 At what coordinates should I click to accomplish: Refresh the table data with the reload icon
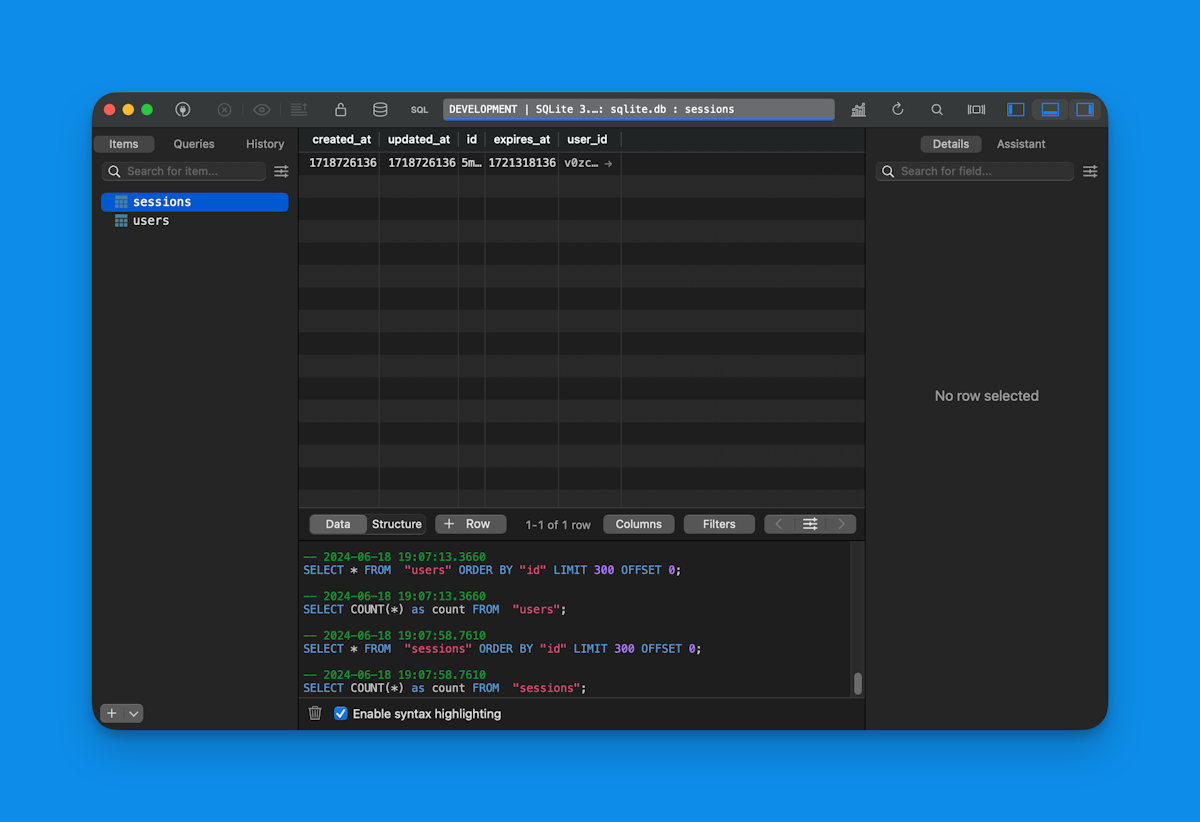(x=897, y=109)
